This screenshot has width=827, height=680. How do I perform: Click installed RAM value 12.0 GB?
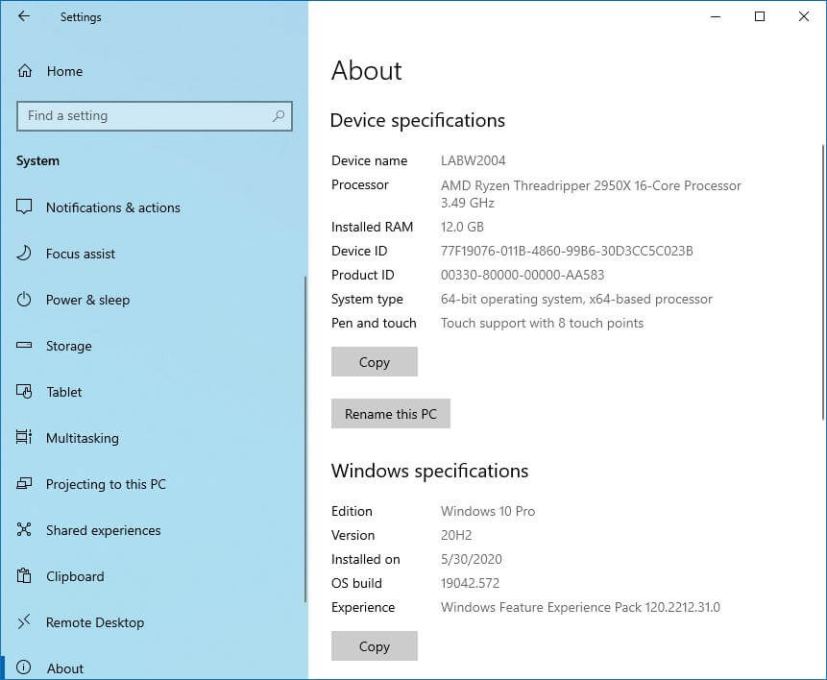[462, 227]
